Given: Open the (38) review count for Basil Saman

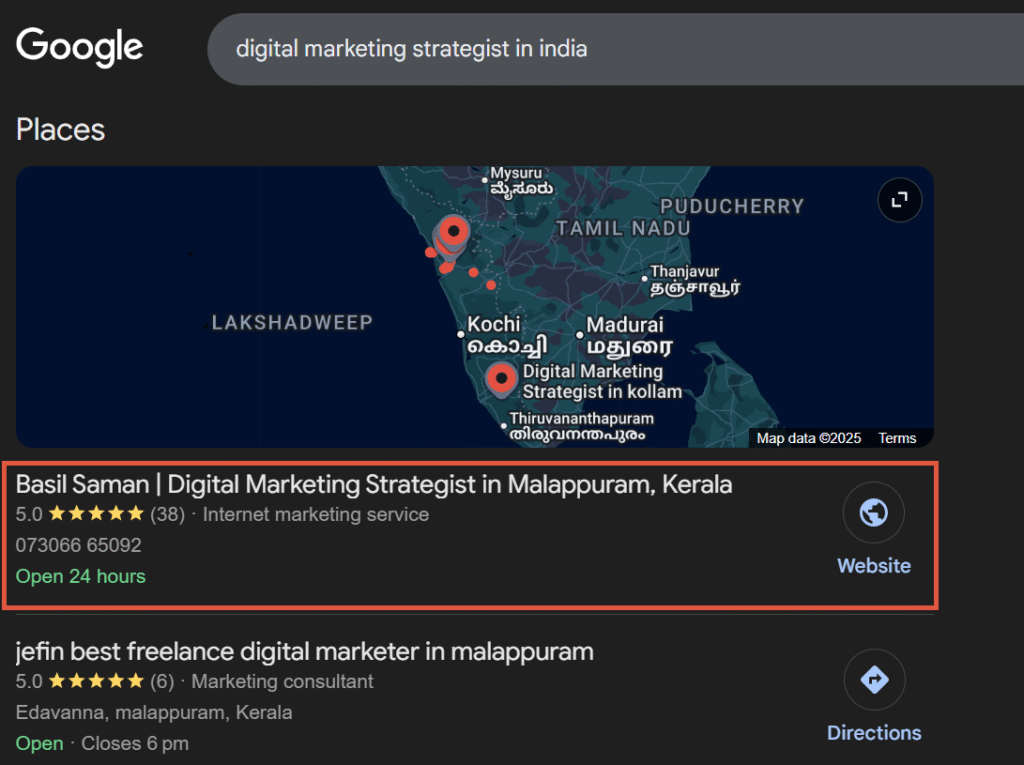Looking at the screenshot, I should [x=167, y=515].
